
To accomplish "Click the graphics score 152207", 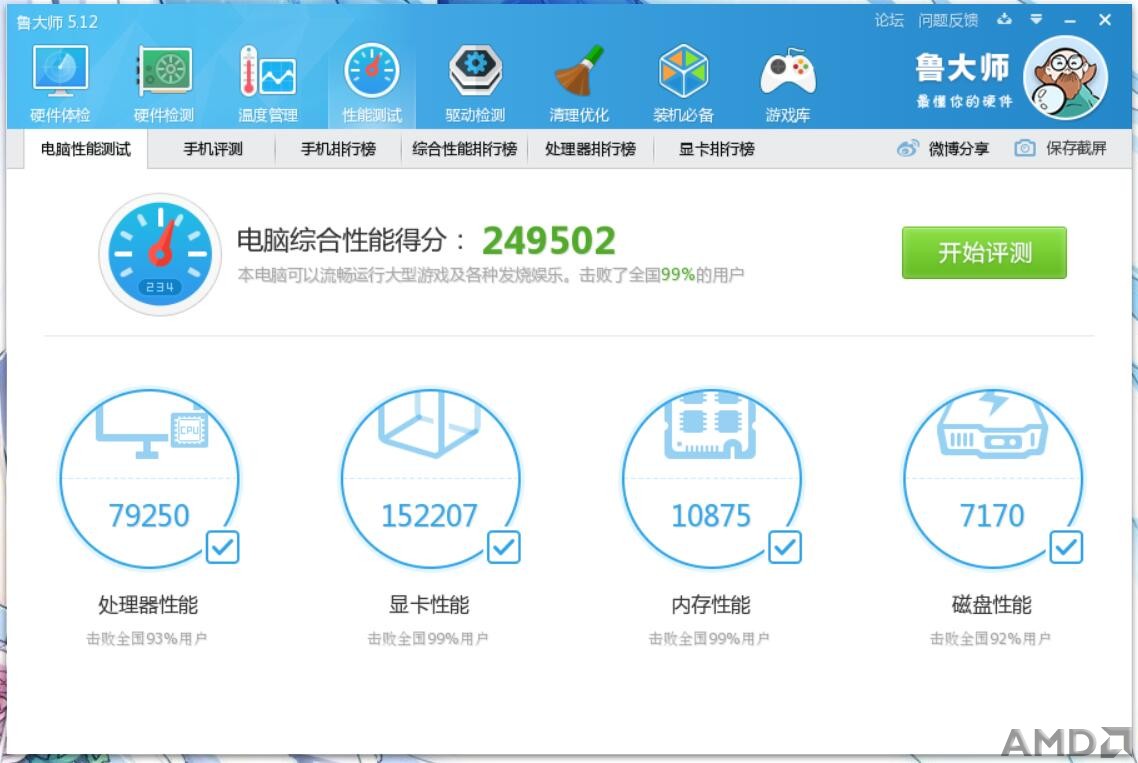I will (430, 516).
